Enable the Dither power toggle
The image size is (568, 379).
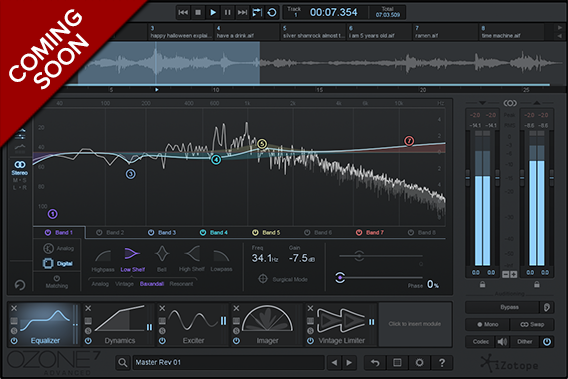pos(547,342)
